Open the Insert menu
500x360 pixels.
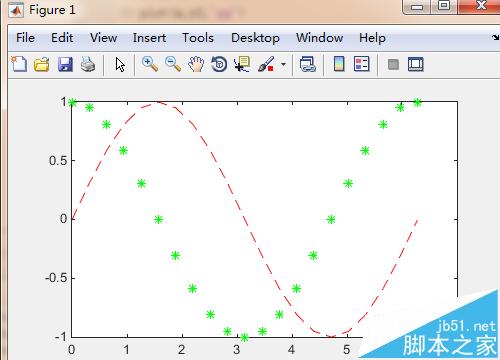[x=149, y=38]
